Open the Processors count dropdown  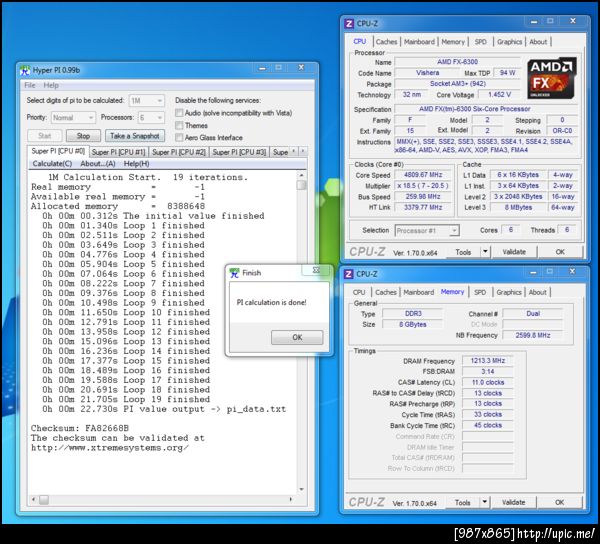pos(151,117)
